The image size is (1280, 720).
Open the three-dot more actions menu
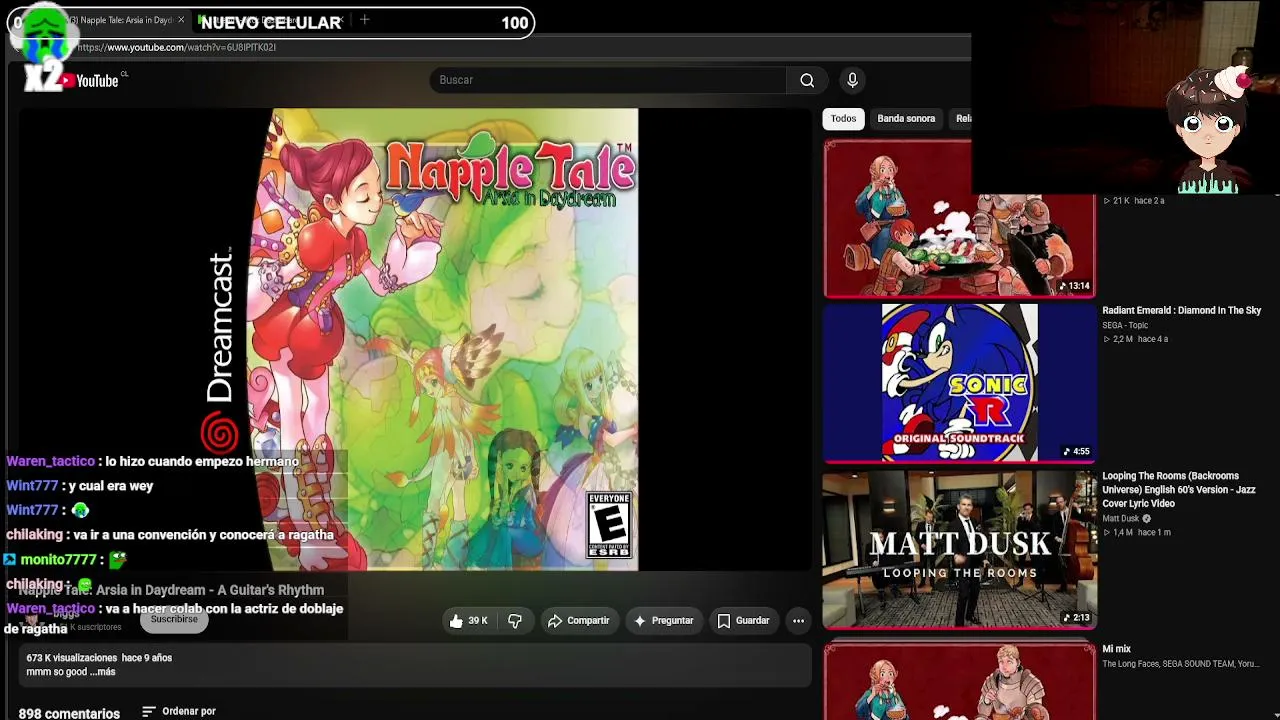click(x=798, y=621)
